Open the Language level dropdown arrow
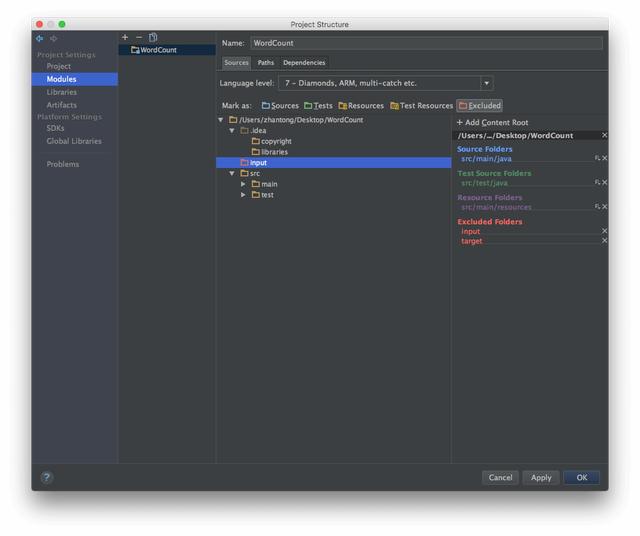Screen dimensions: 640x536 (487, 83)
